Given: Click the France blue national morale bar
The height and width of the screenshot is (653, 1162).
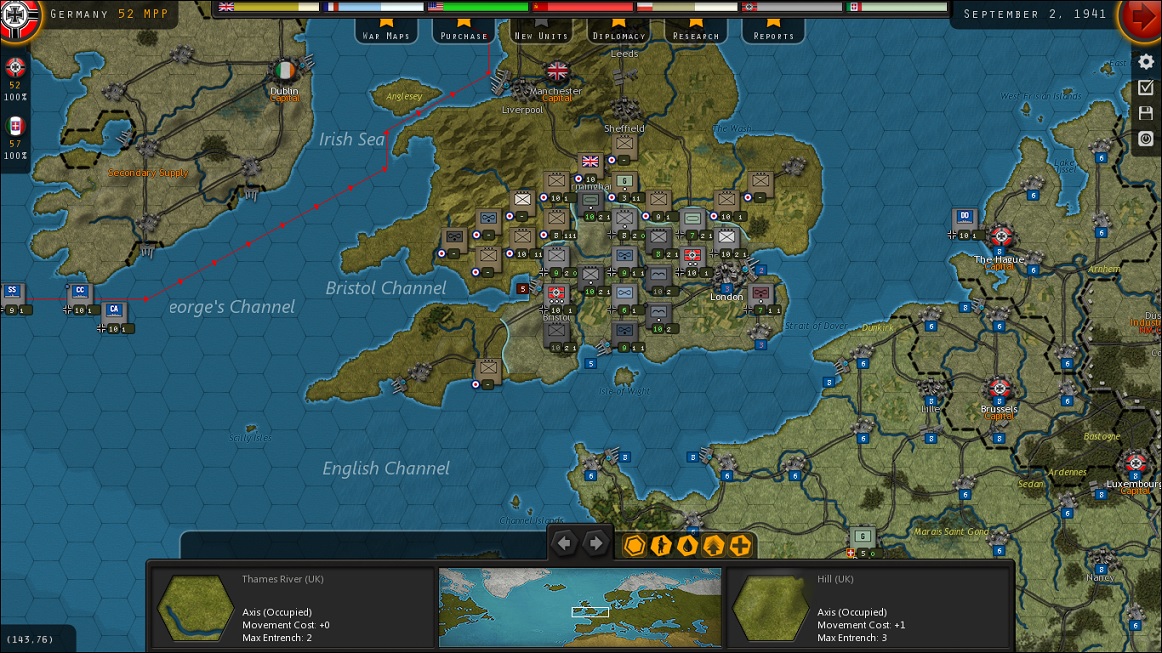Looking at the screenshot, I should tap(374, 7).
